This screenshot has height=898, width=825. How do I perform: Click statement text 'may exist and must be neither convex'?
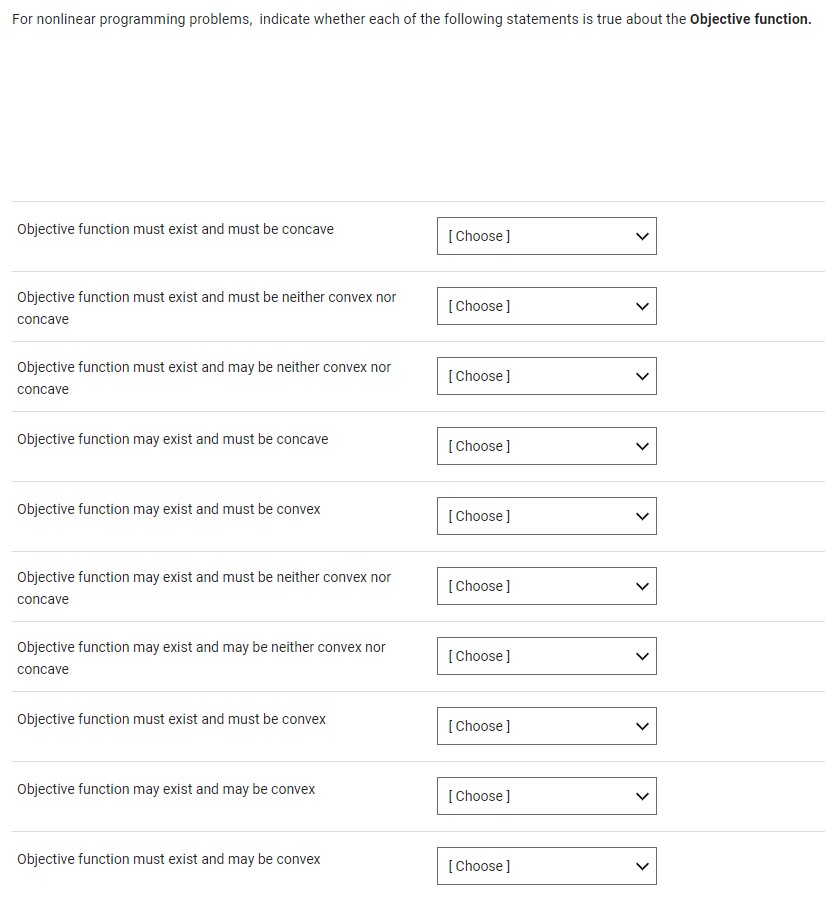pos(204,577)
